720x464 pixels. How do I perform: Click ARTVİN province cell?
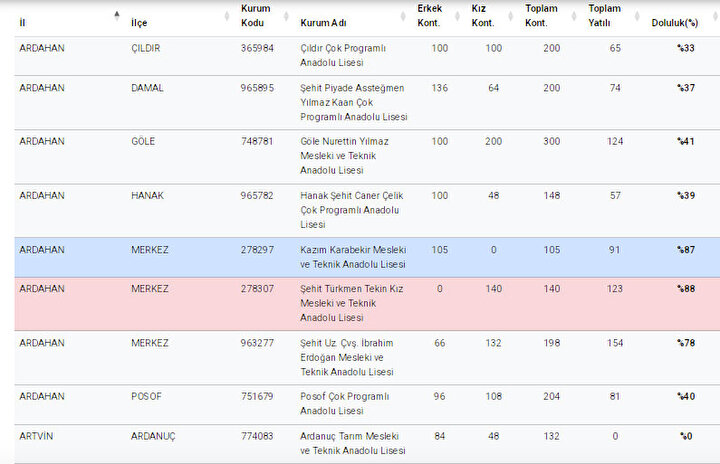pyautogui.click(x=36, y=436)
